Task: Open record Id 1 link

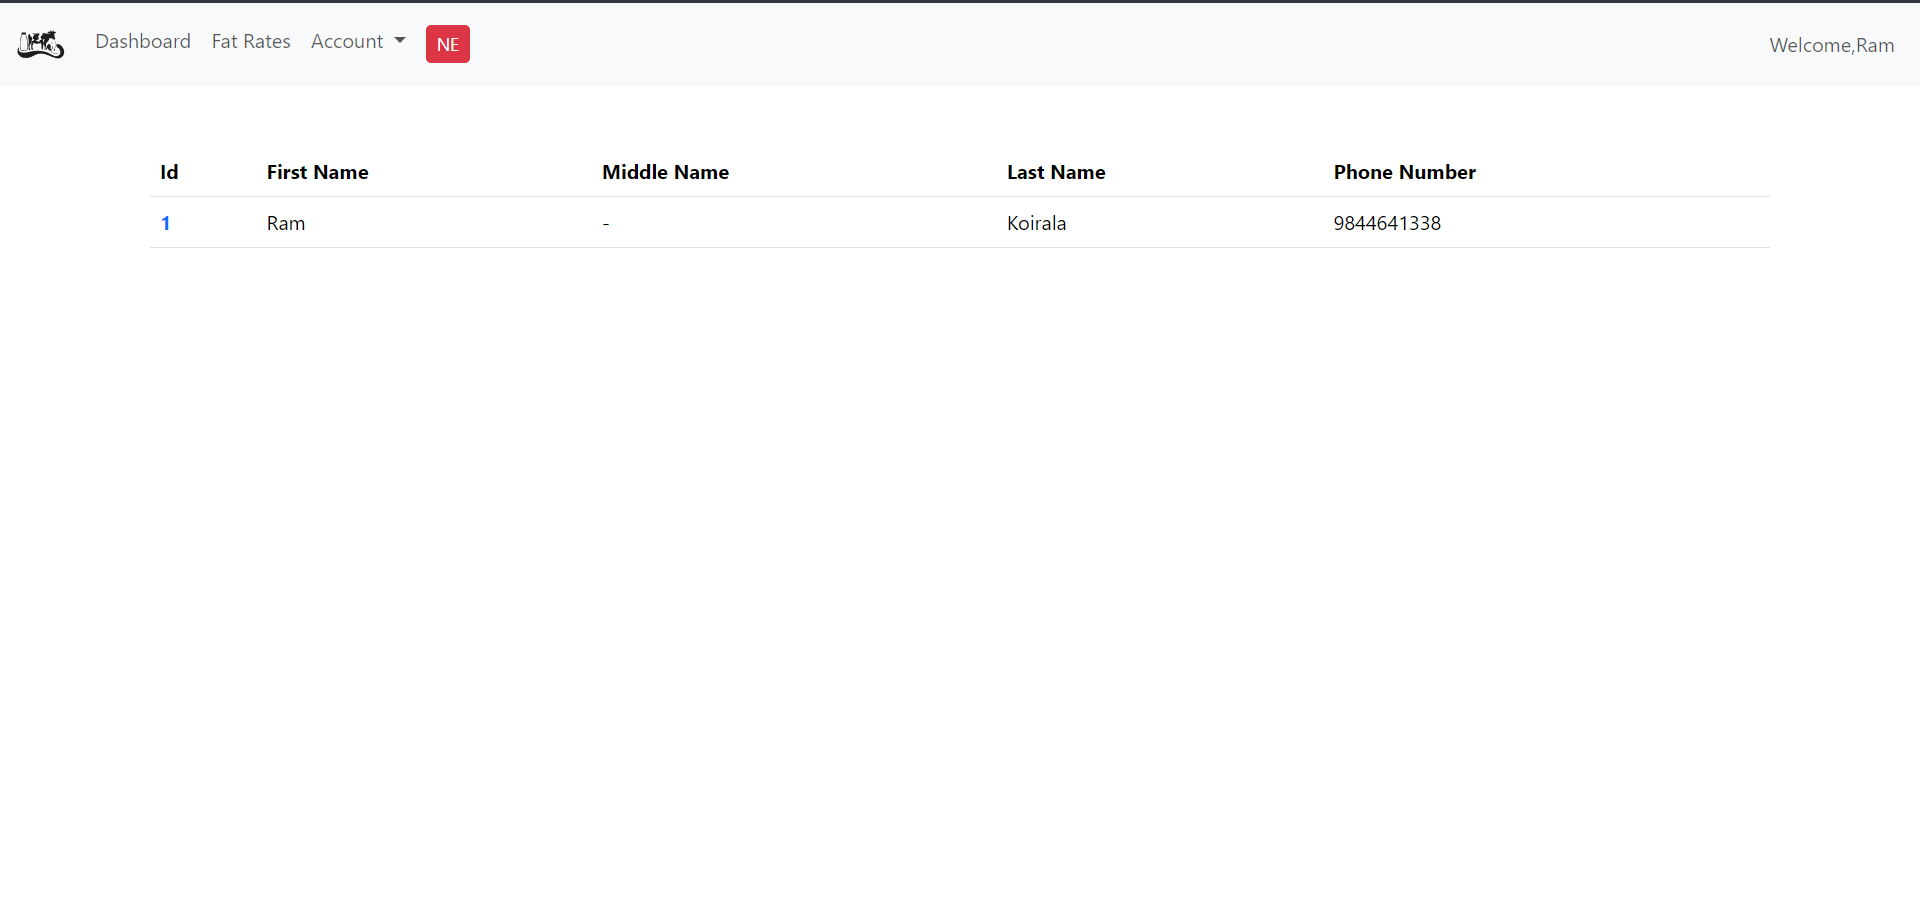Action: point(166,223)
